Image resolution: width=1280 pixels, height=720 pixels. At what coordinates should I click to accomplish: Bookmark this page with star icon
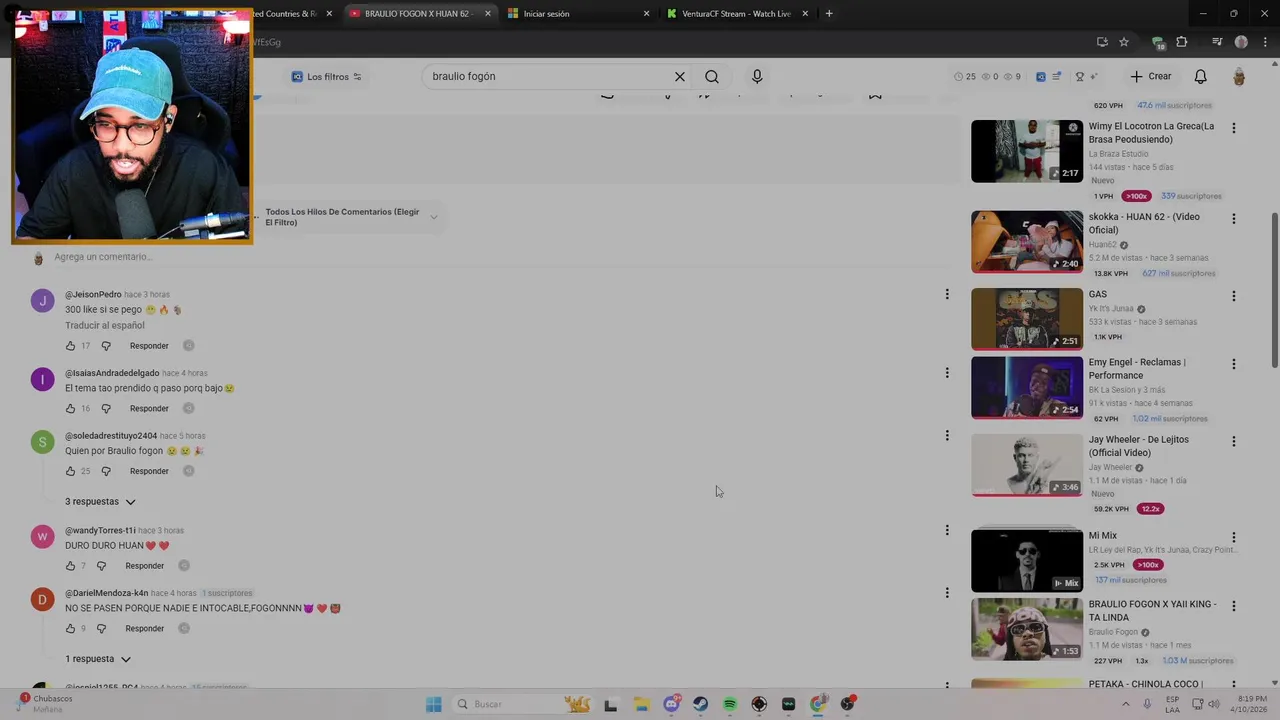(x=1124, y=42)
